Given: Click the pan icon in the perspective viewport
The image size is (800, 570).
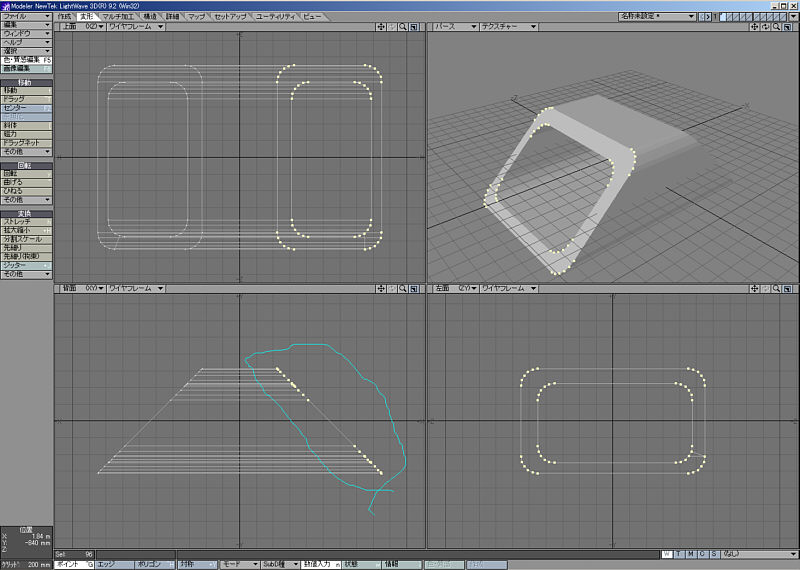Looking at the screenshot, I should (x=755, y=27).
